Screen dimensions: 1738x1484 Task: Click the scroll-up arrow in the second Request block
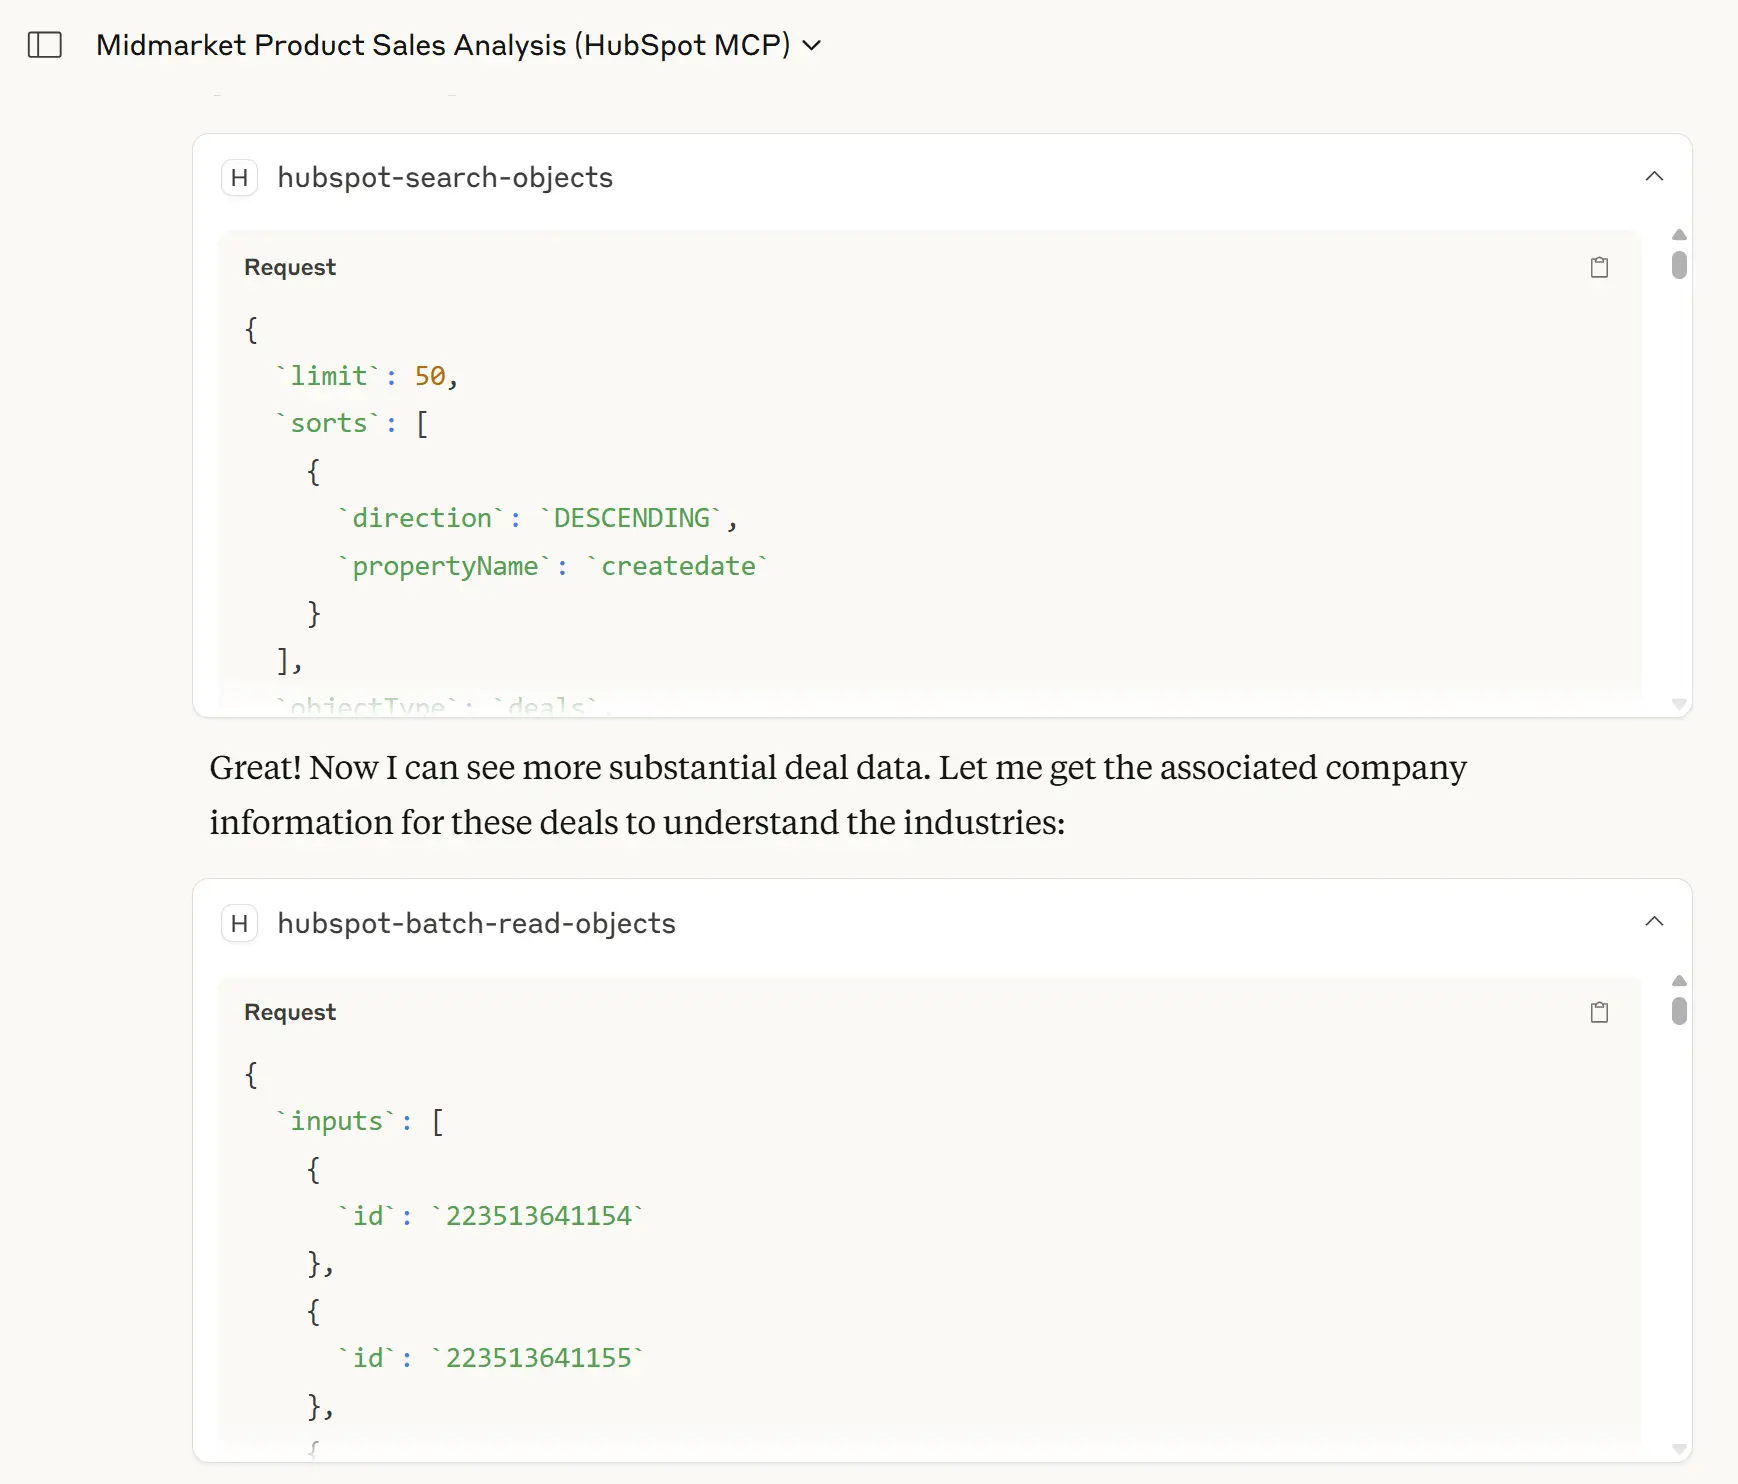point(1678,981)
